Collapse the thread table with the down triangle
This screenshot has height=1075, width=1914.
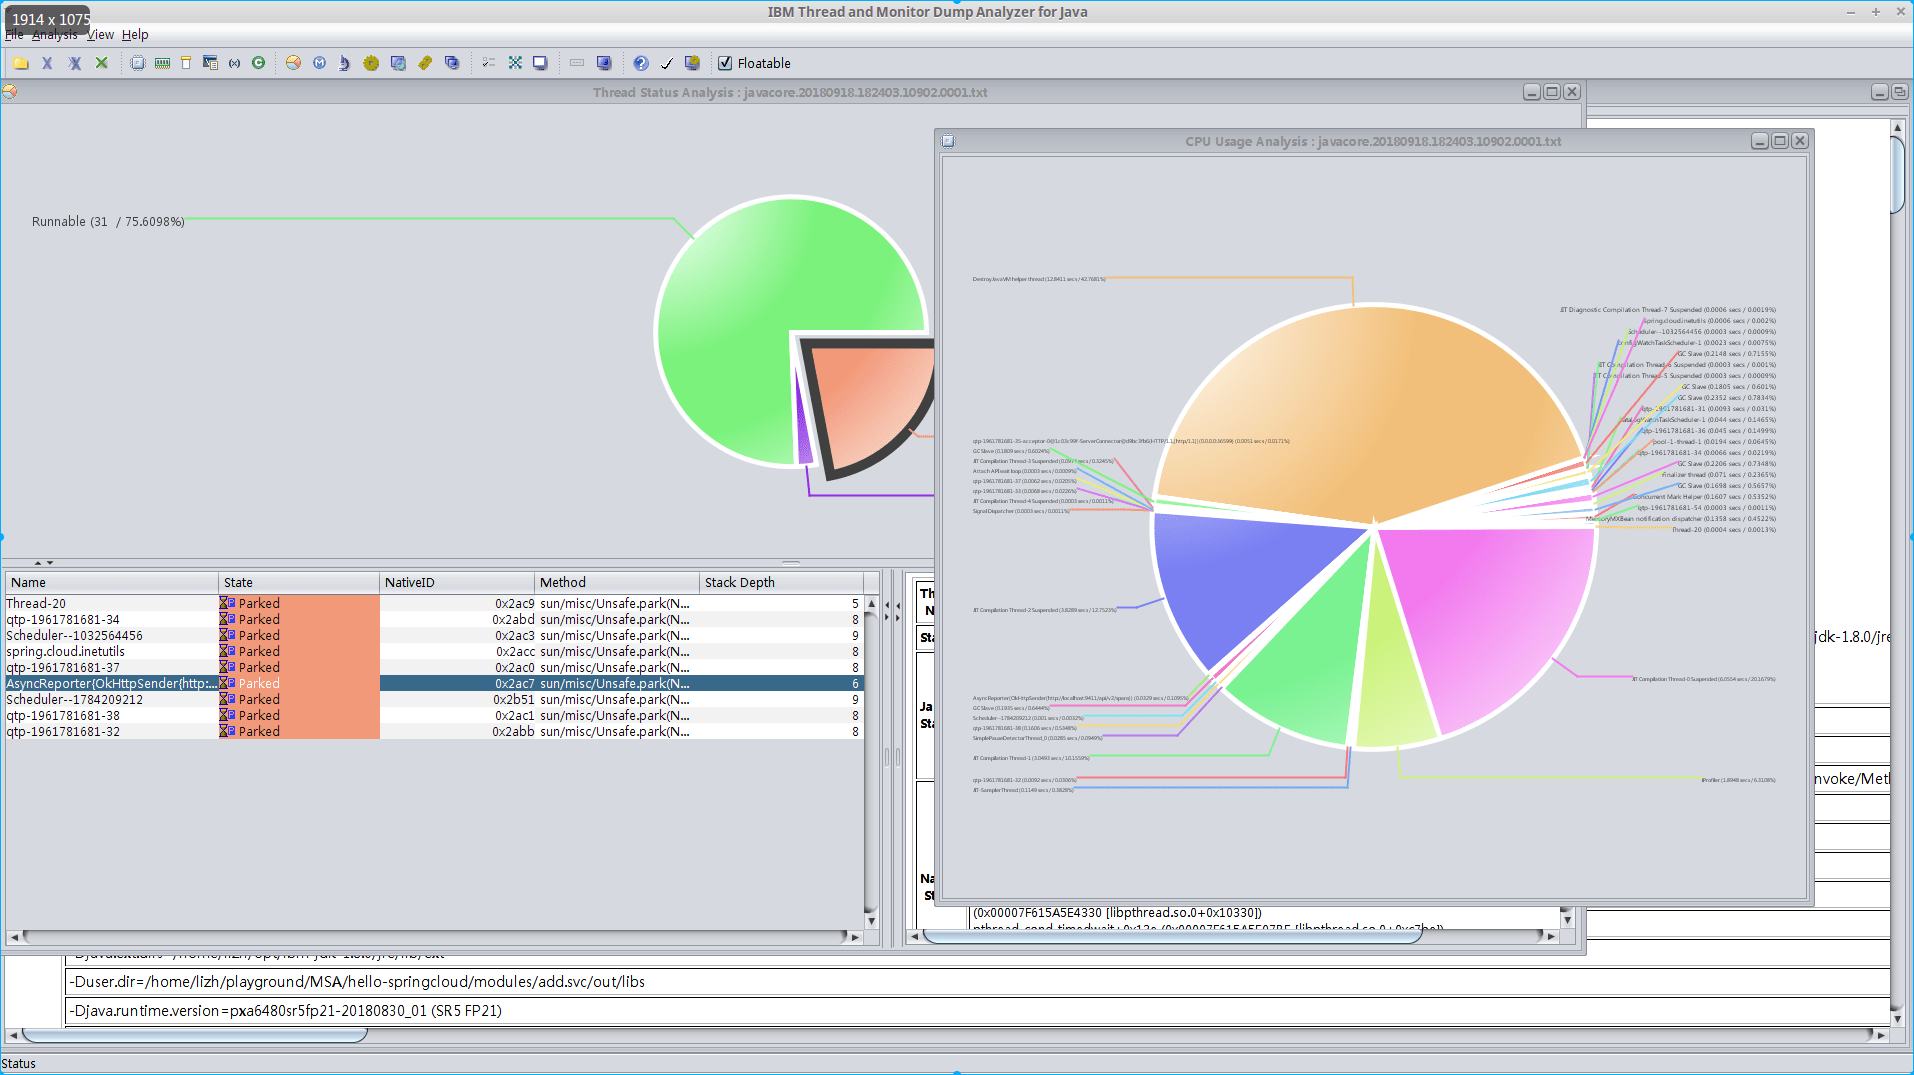(x=52, y=562)
